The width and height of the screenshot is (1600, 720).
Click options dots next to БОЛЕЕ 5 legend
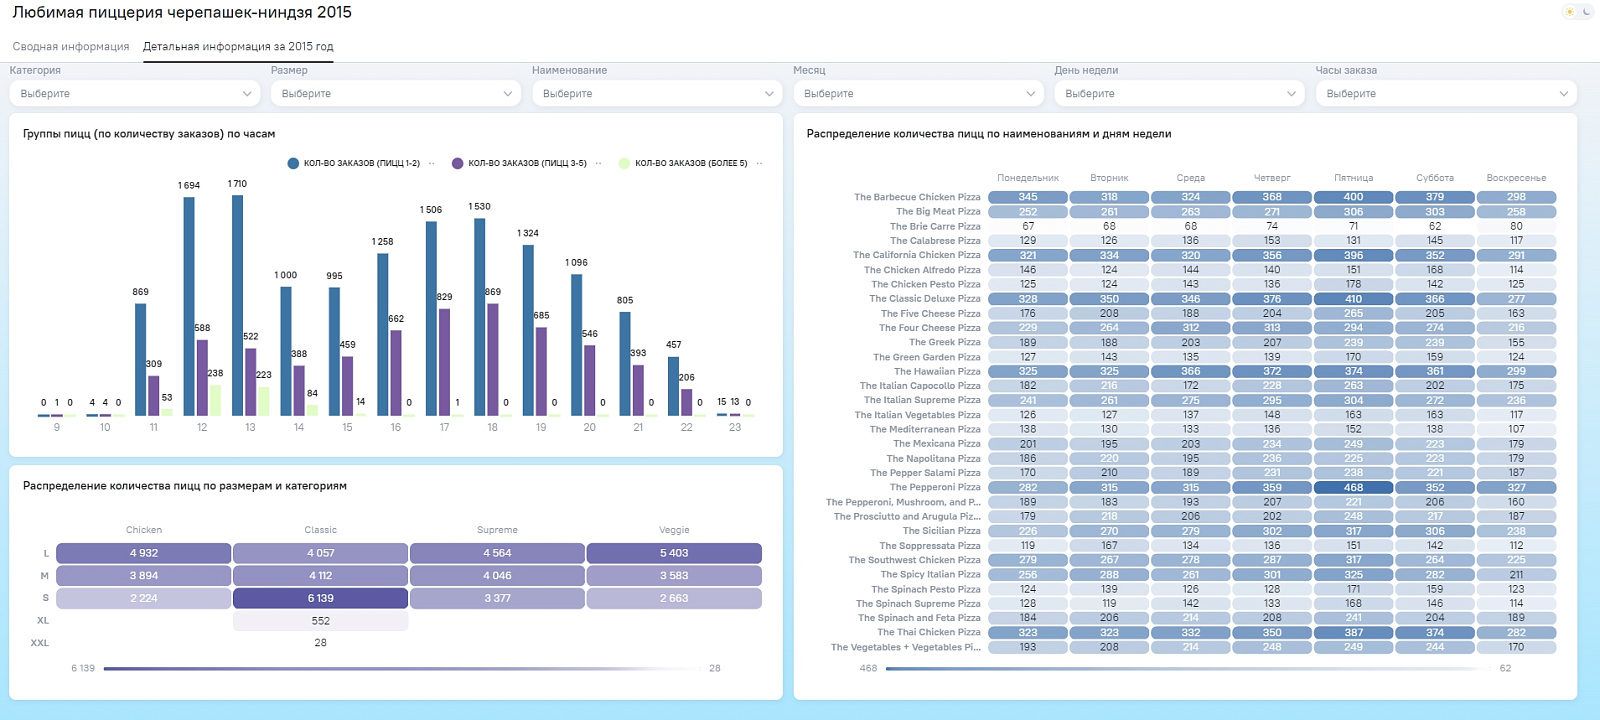[759, 163]
